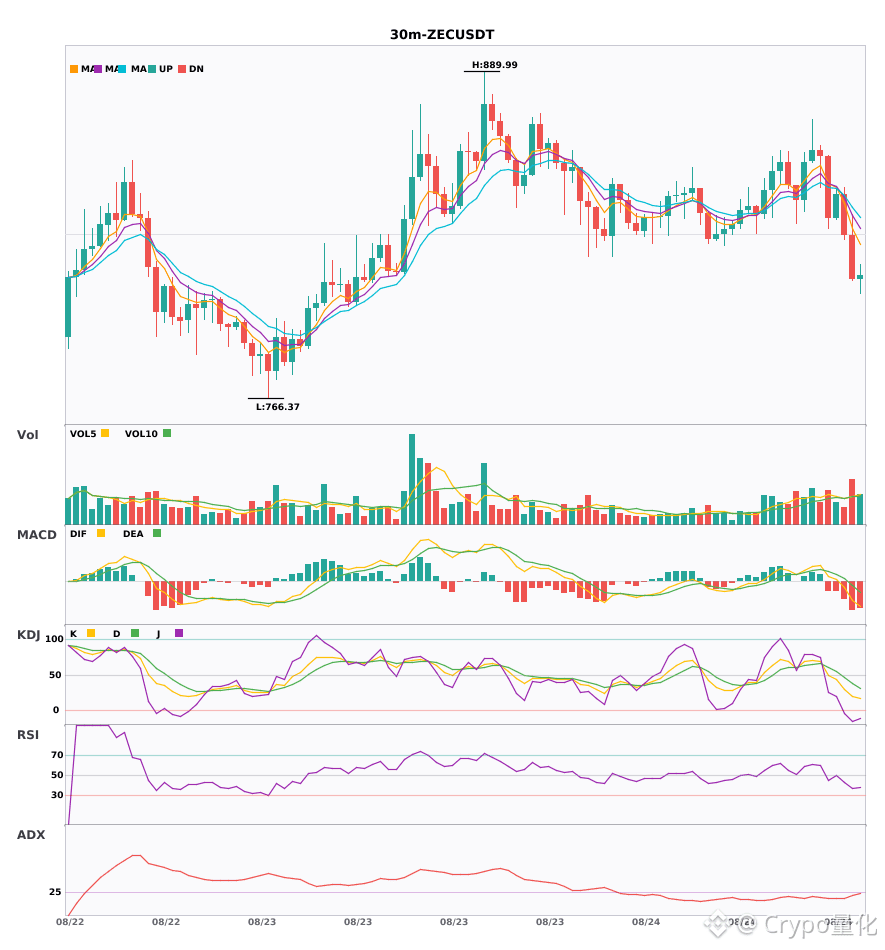Click the KDJ 100 axis label
The image size is (885, 950).
point(55,639)
